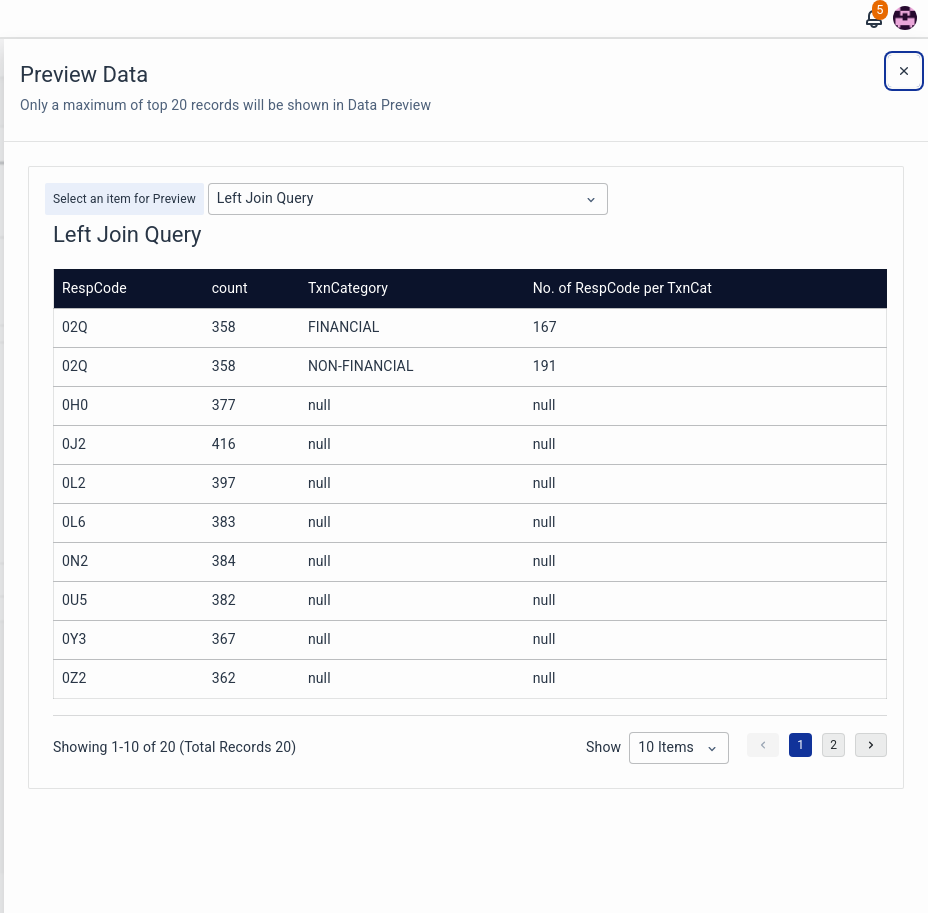Screen dimensions: 928x913
Task: Close the Preview Data panel
Action: pos(904,71)
